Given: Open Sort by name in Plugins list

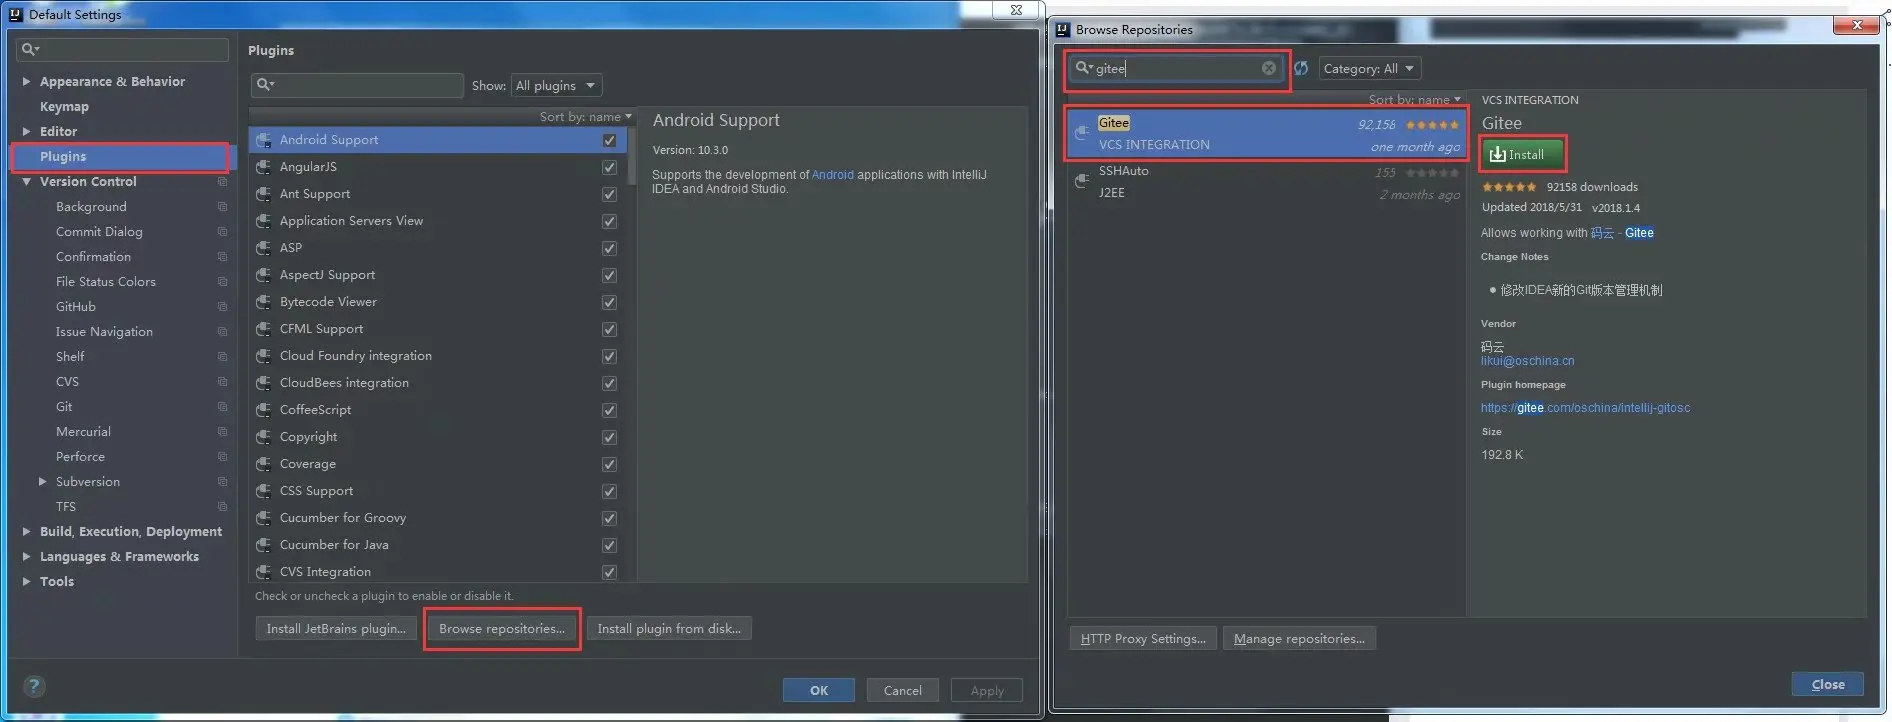Looking at the screenshot, I should (586, 117).
